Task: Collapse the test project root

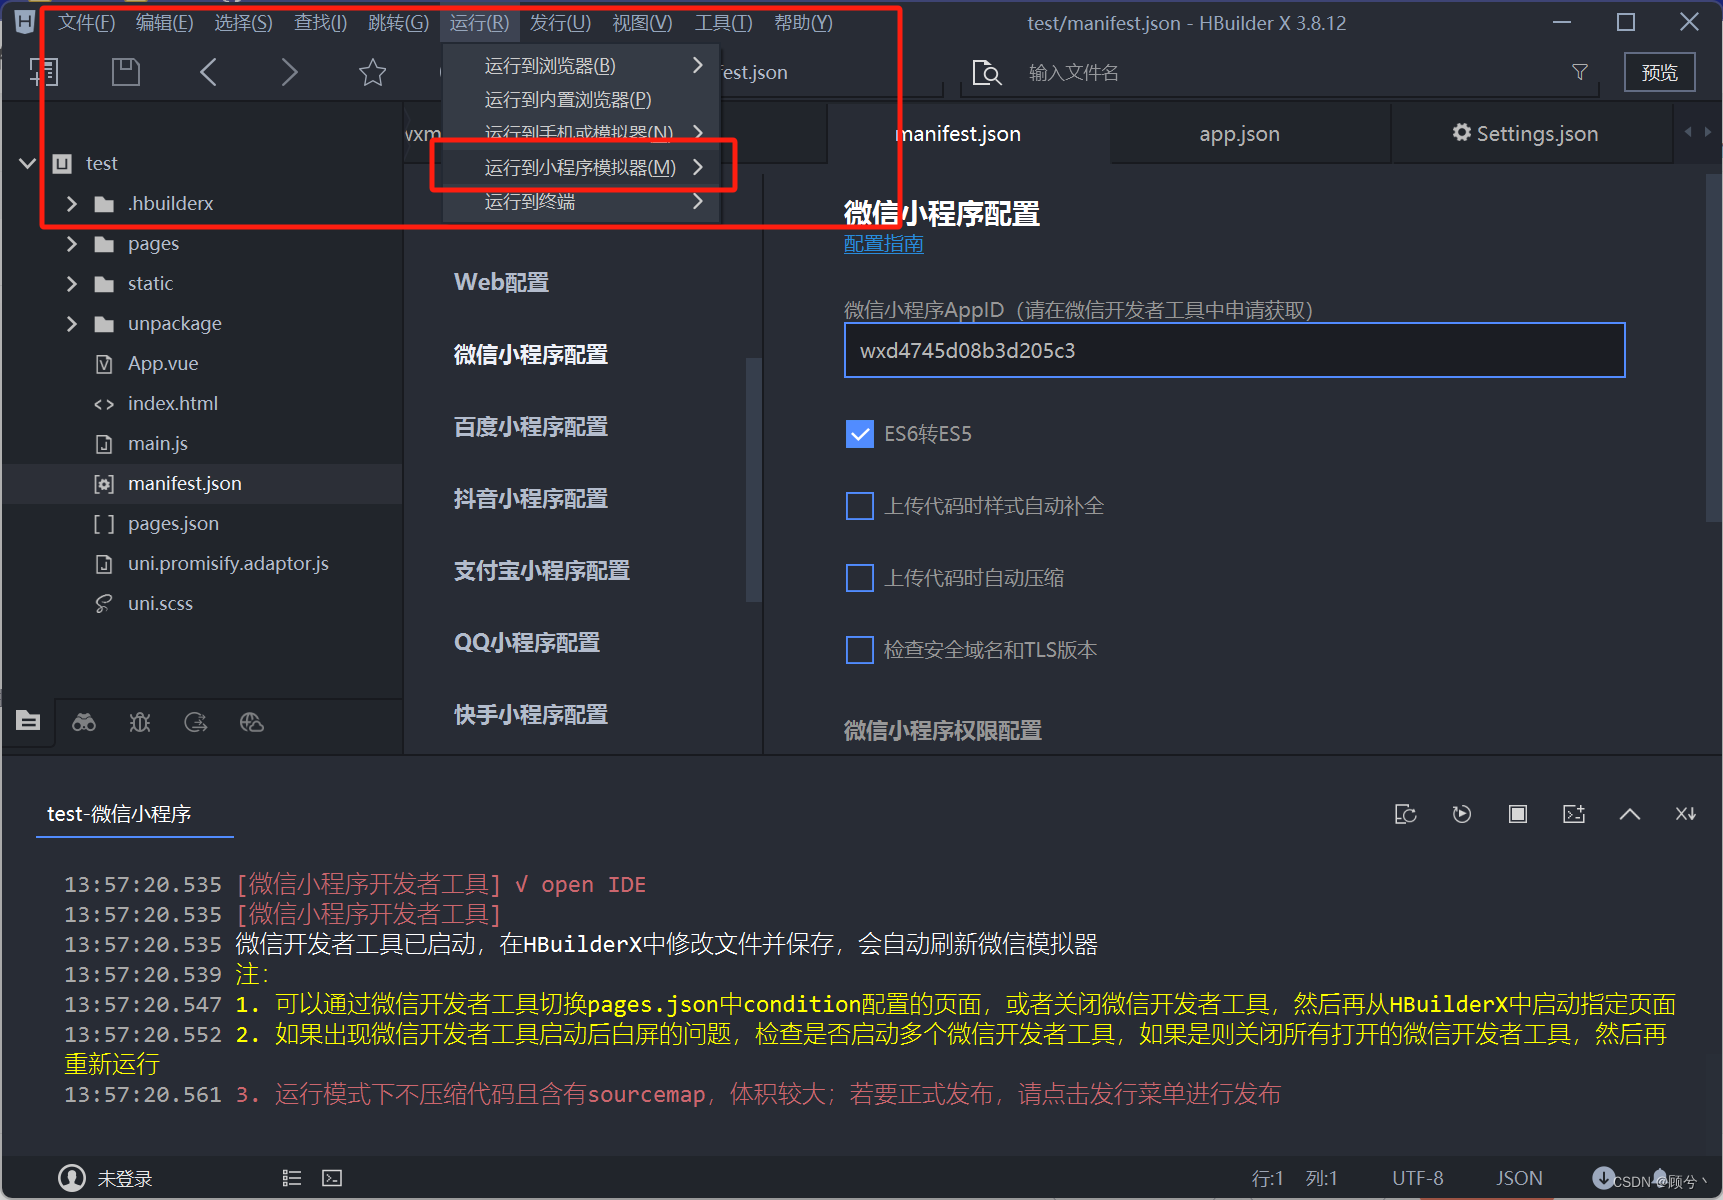Action: coord(27,163)
